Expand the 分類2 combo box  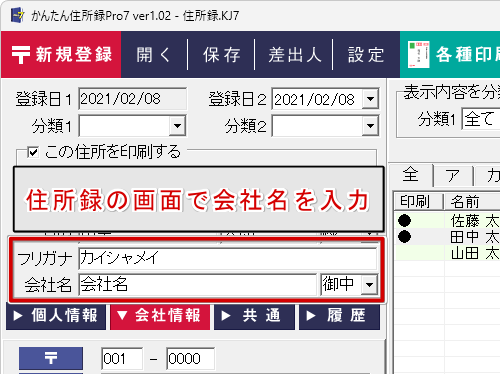tap(370, 126)
